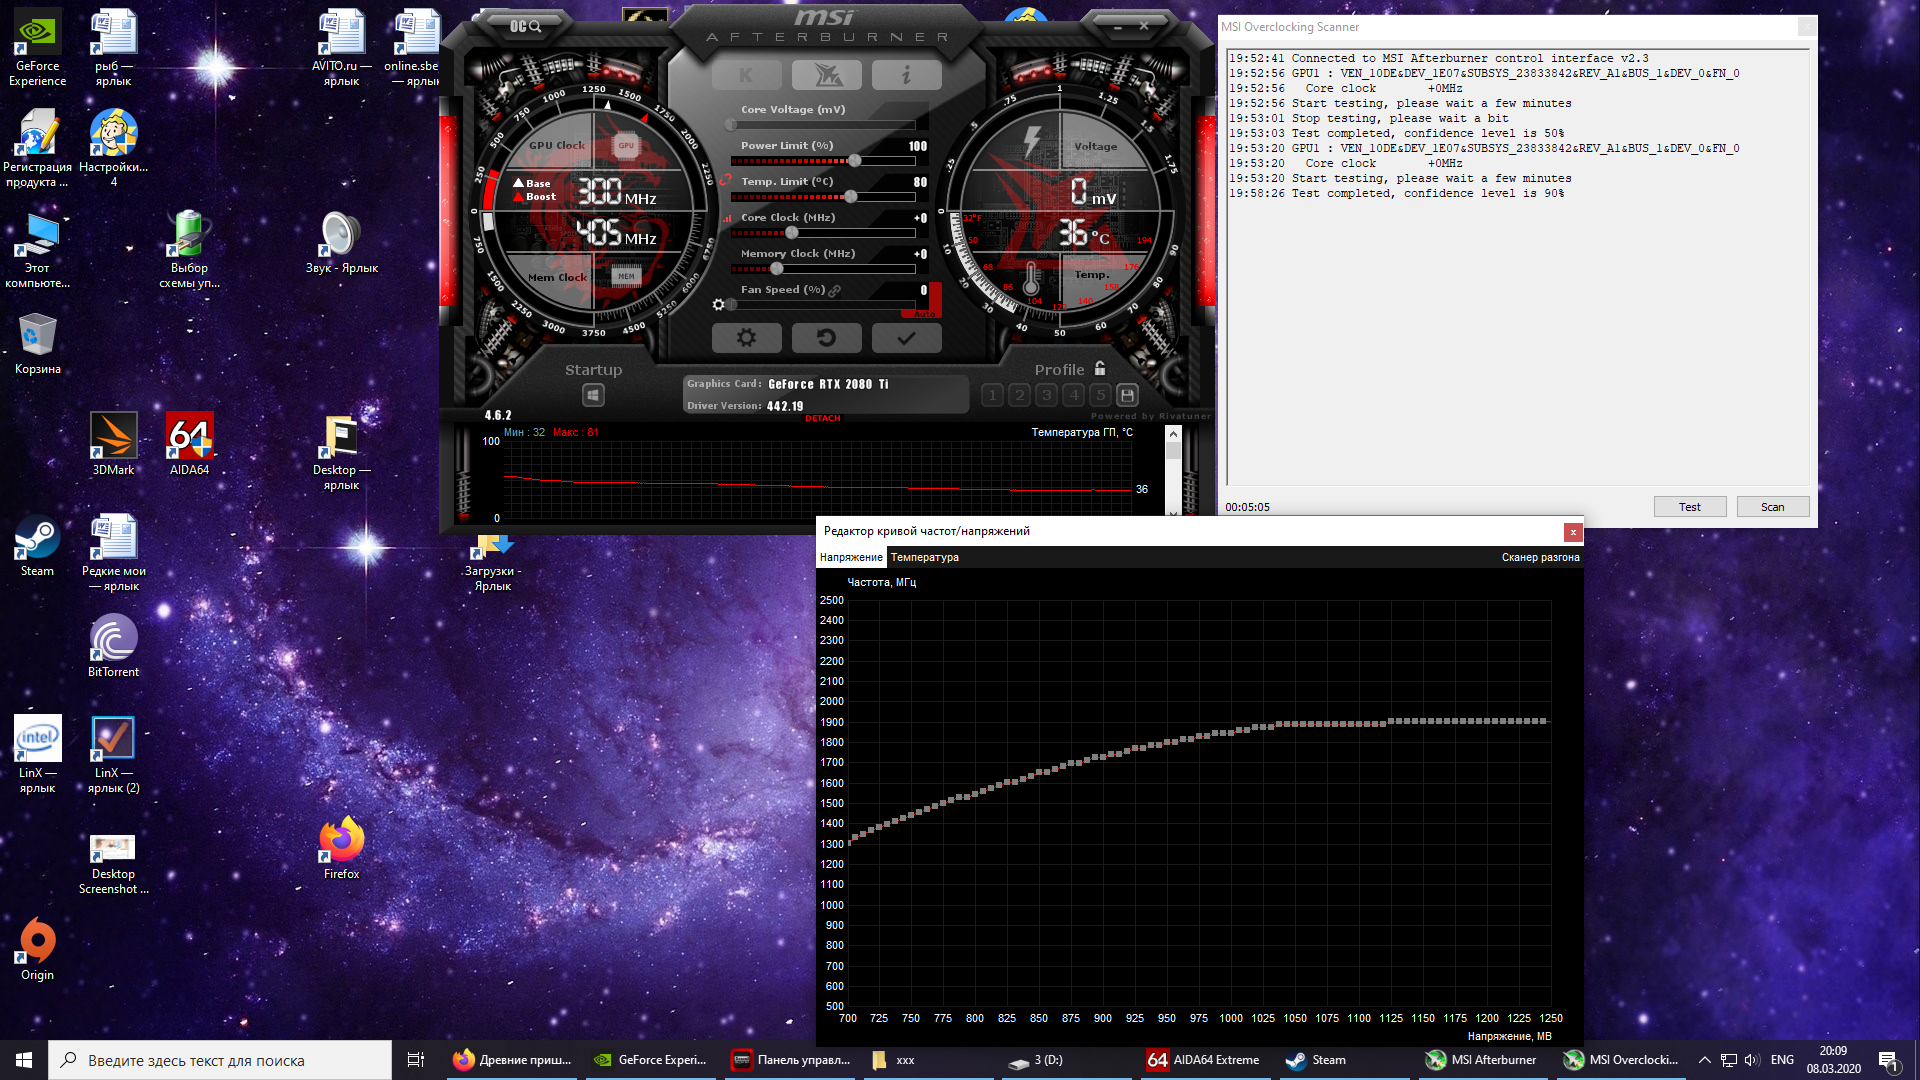Show hidden system tray icons chevron
Screen dimensions: 1920x1080
click(x=1704, y=1060)
